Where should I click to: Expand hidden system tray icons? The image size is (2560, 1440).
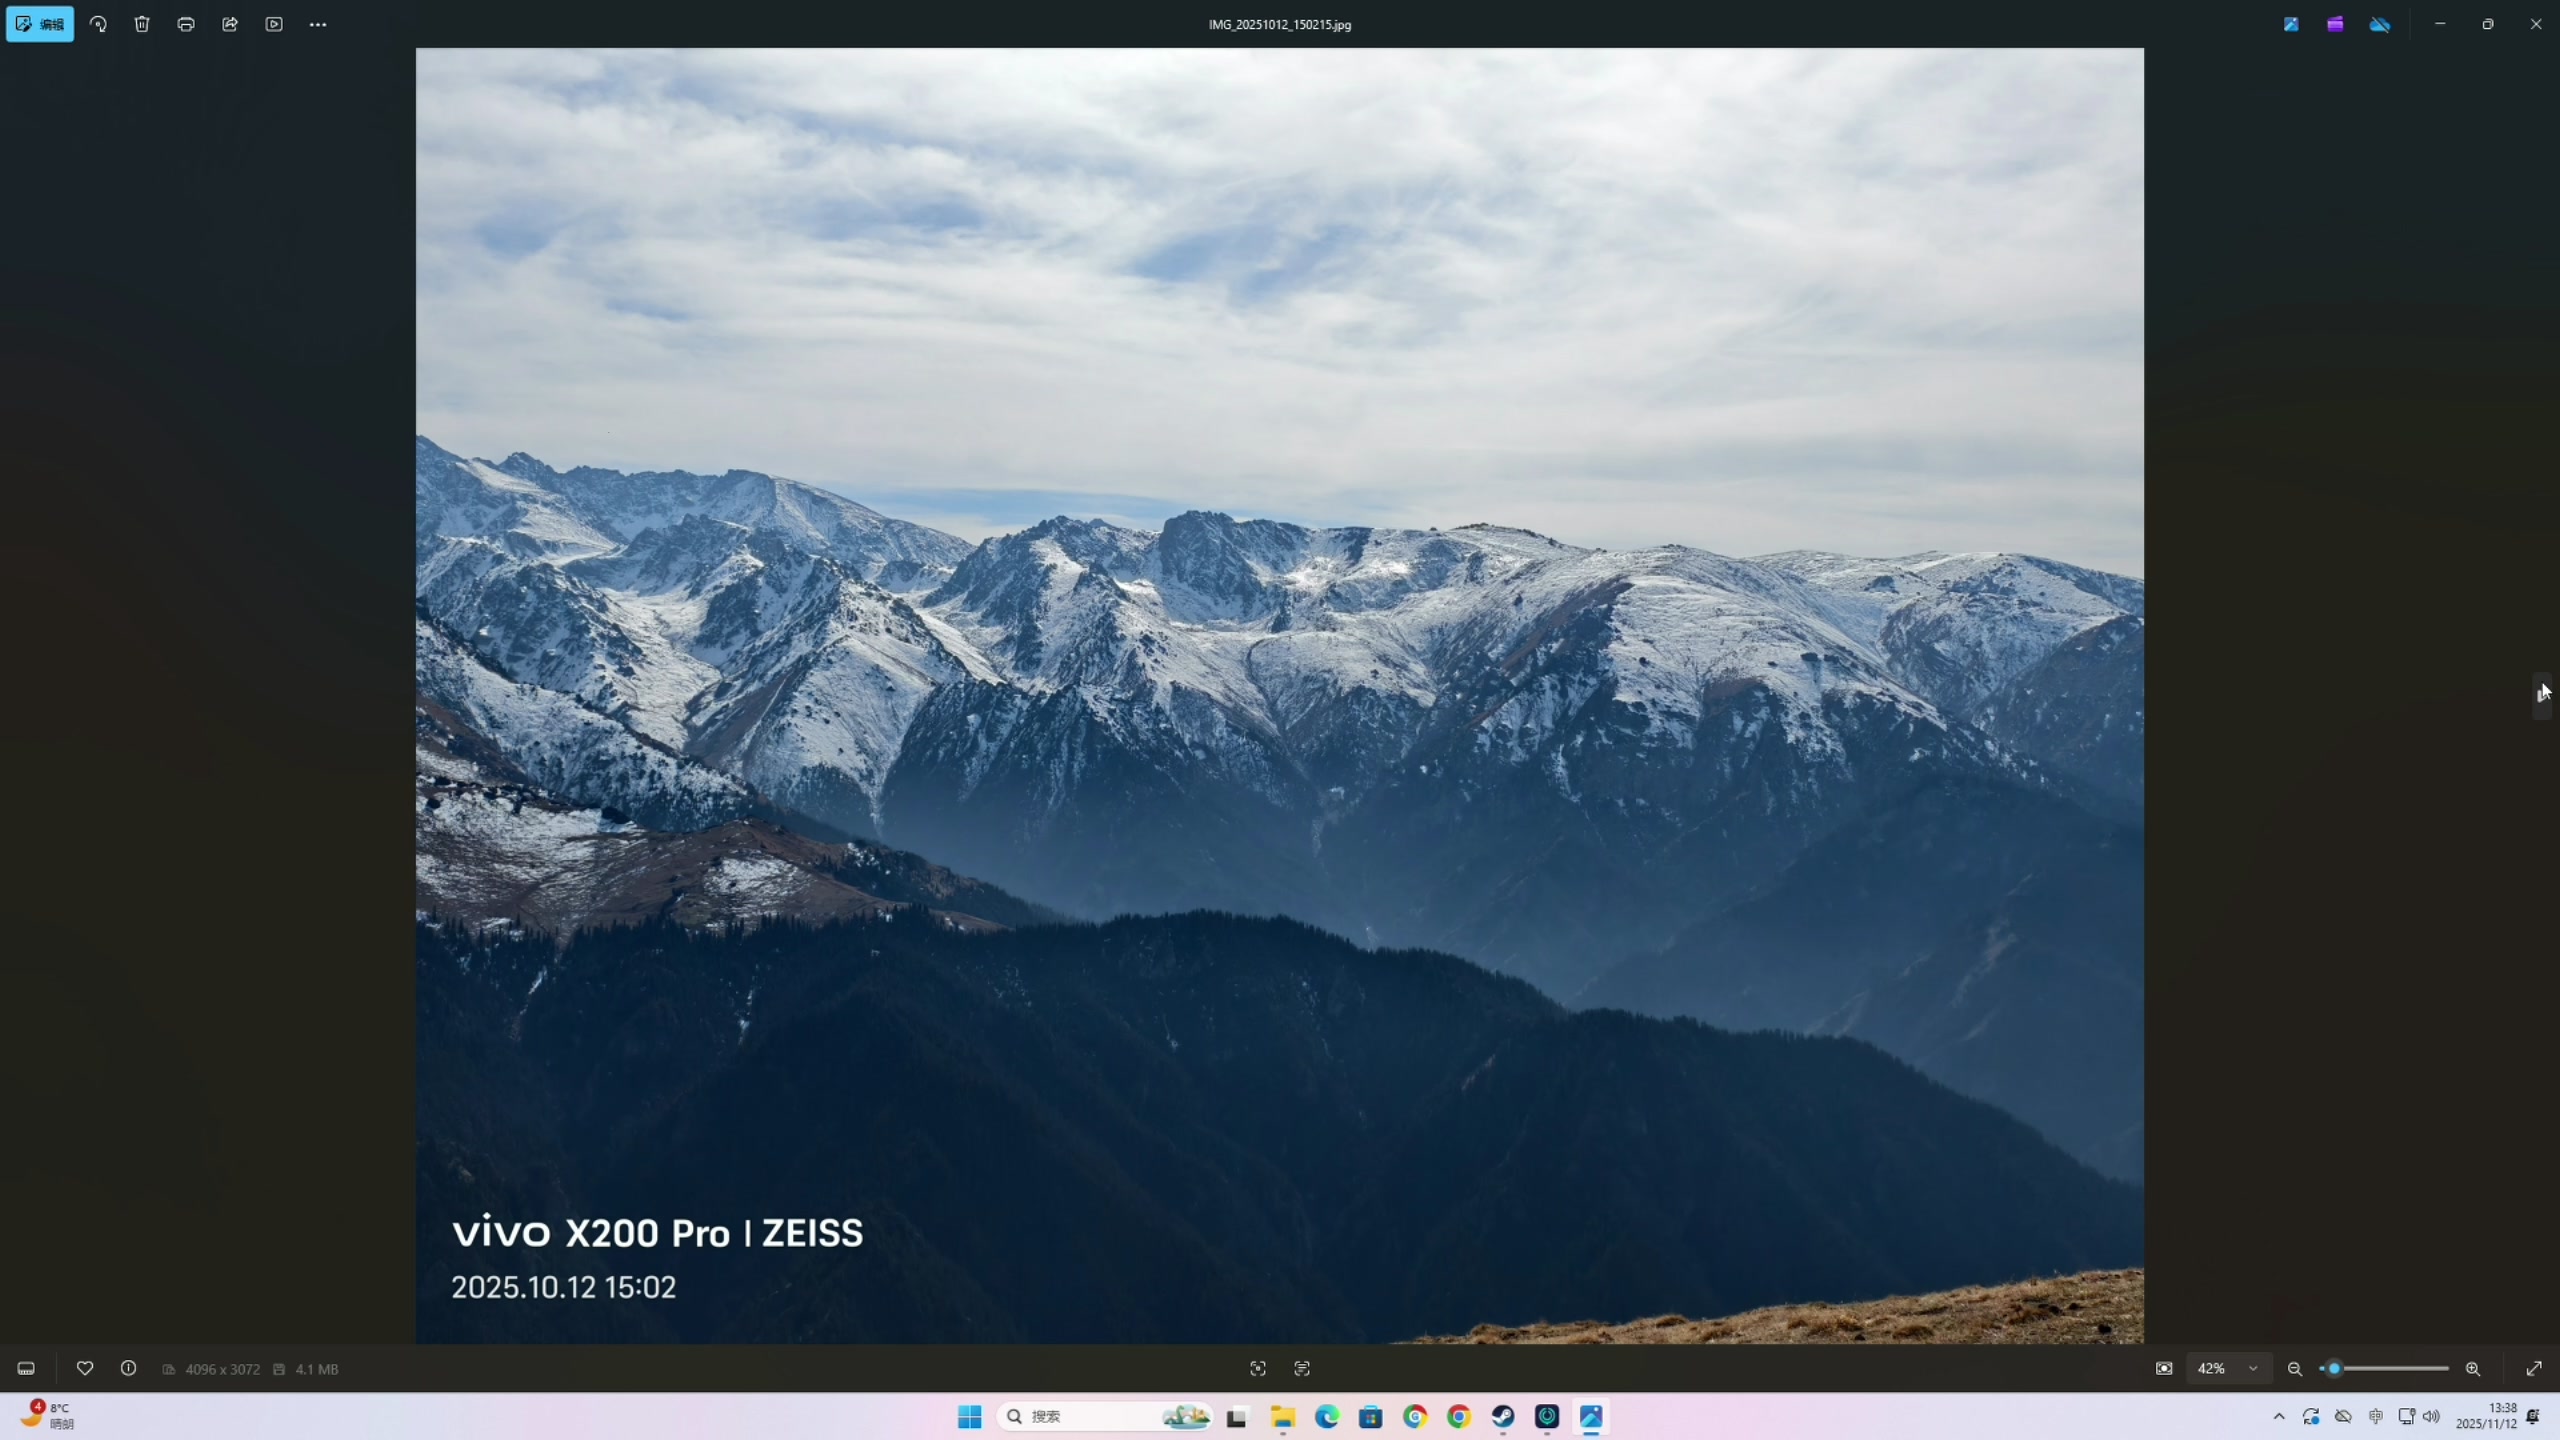[x=2279, y=1417]
